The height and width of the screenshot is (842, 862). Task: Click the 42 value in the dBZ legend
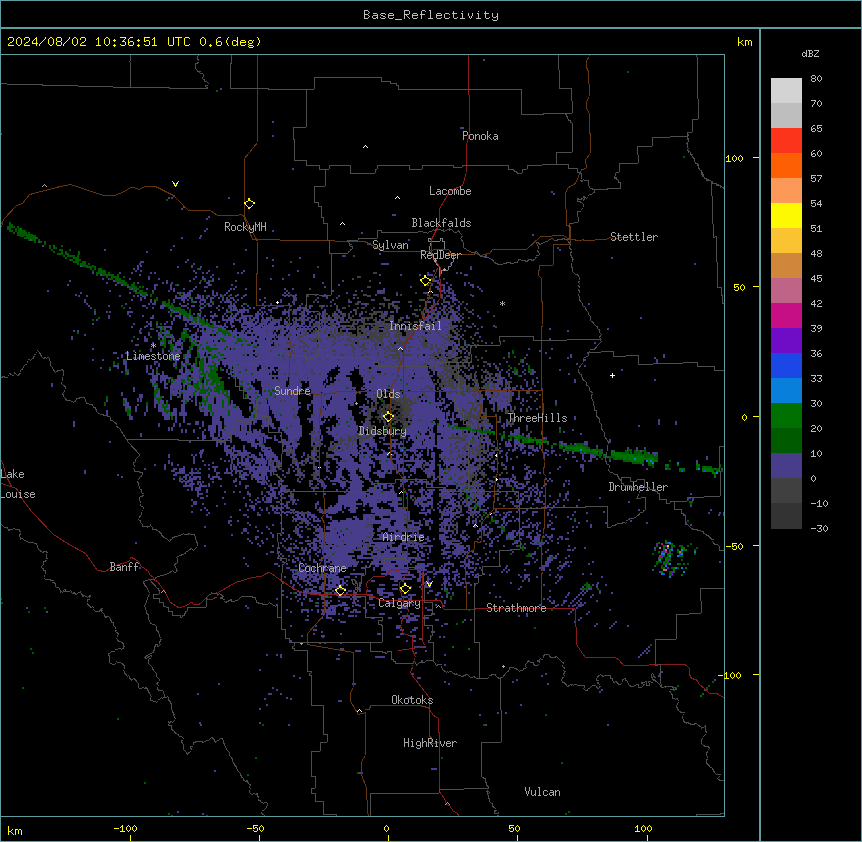pyautogui.click(x=816, y=303)
